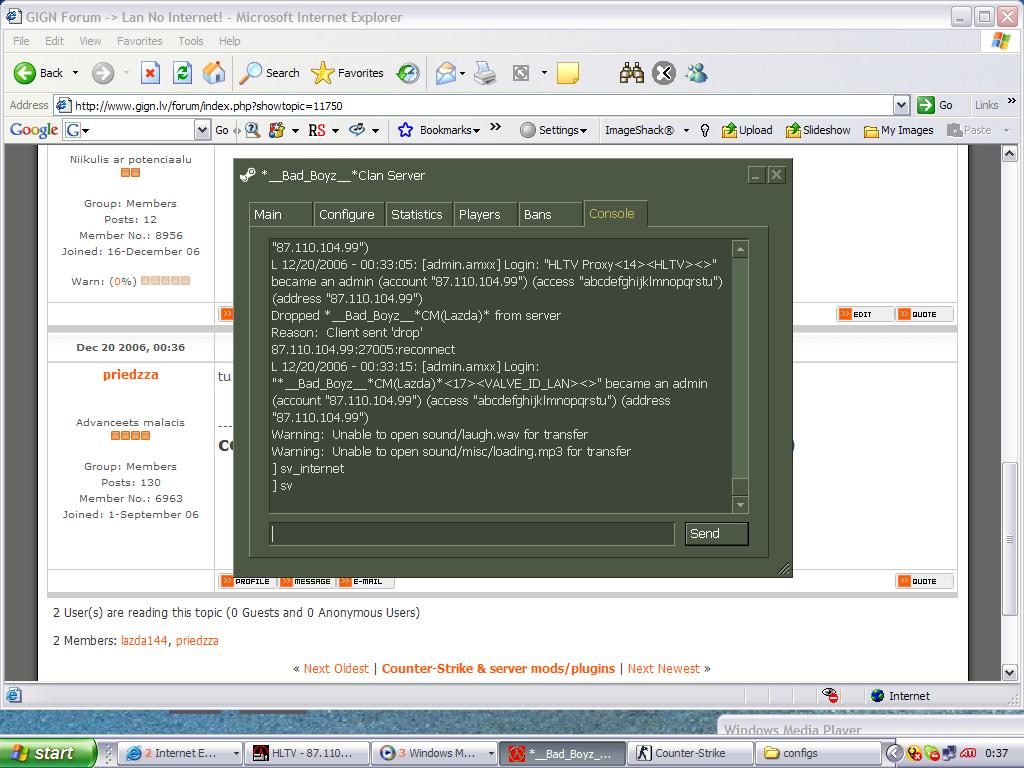This screenshot has width=1024, height=768.
Task: Follow the Next Oldest topic link
Action: point(336,669)
